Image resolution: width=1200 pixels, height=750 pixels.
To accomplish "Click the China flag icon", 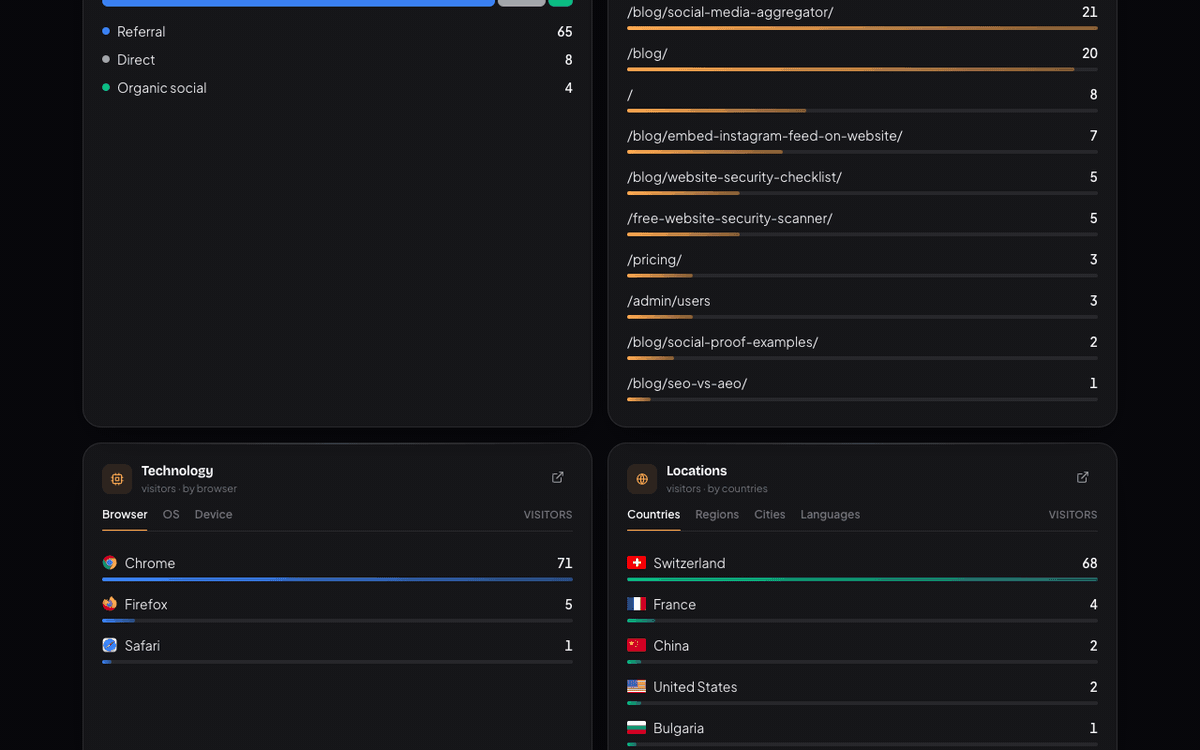I will [636, 645].
